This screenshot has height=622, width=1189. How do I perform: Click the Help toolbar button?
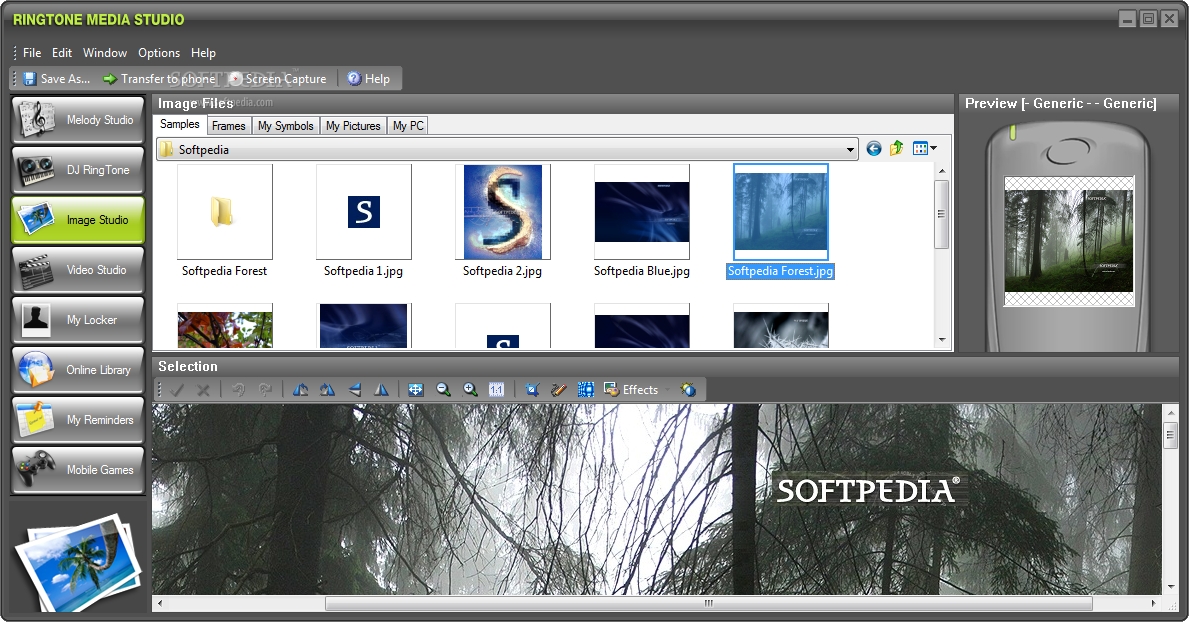coord(369,79)
